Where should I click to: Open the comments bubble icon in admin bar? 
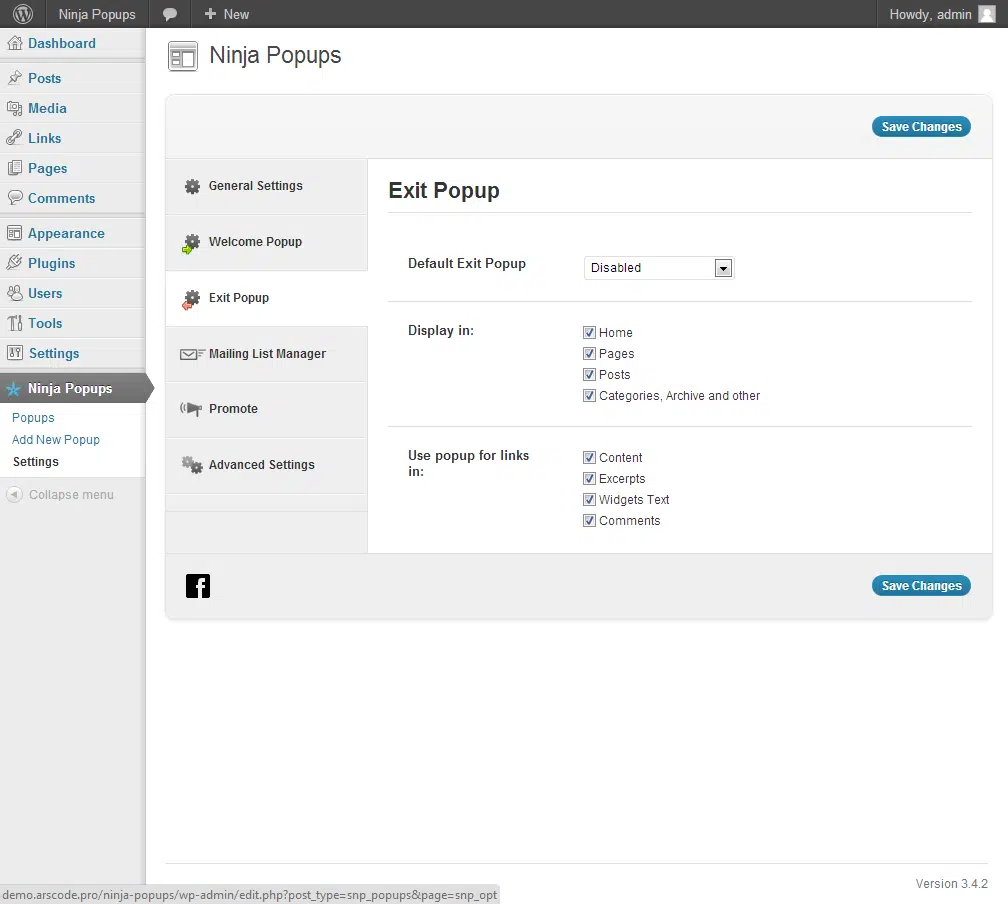(170, 14)
